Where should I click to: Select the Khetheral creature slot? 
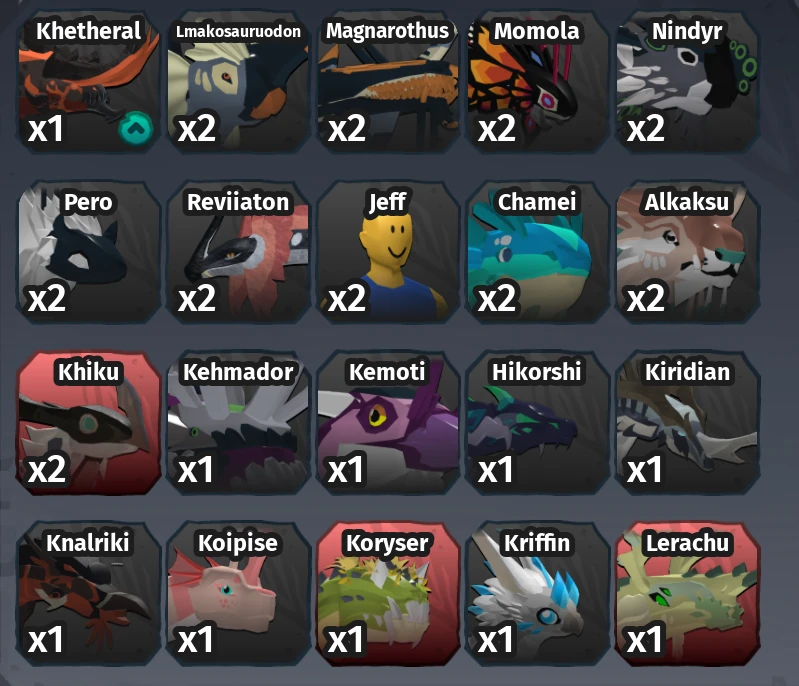[88, 82]
